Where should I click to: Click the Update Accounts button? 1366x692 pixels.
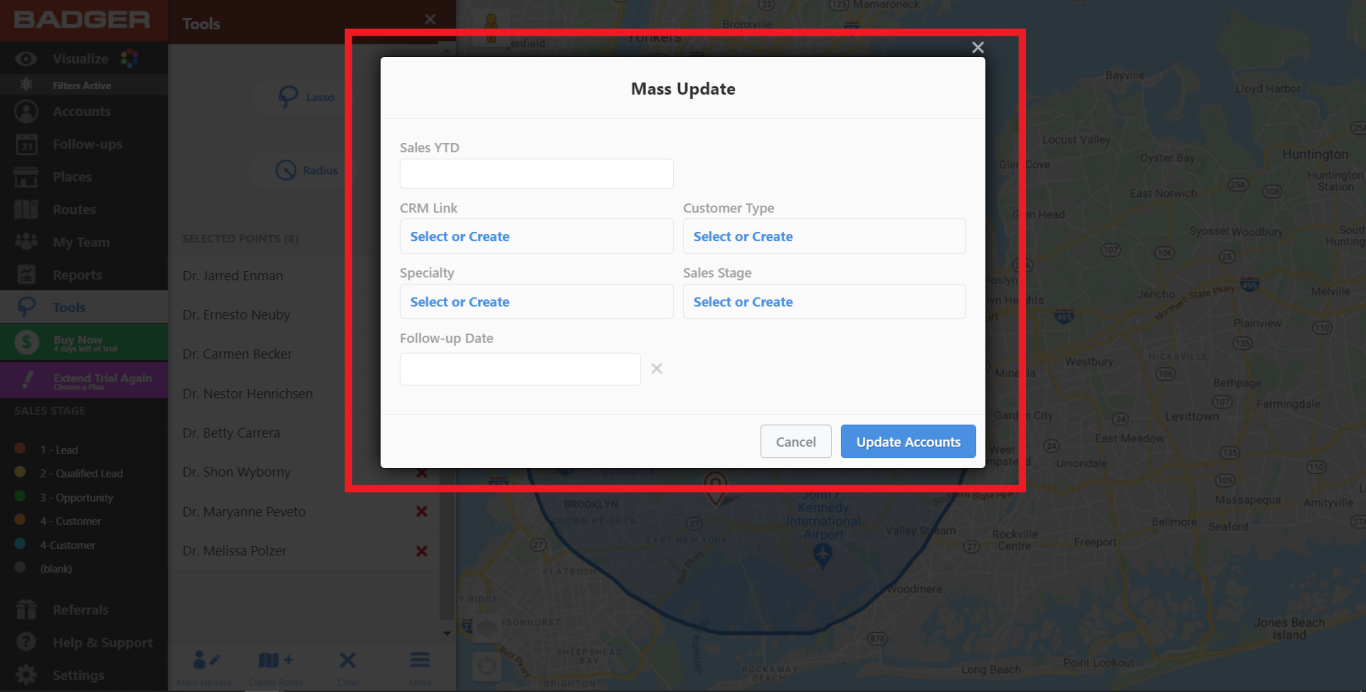908,441
